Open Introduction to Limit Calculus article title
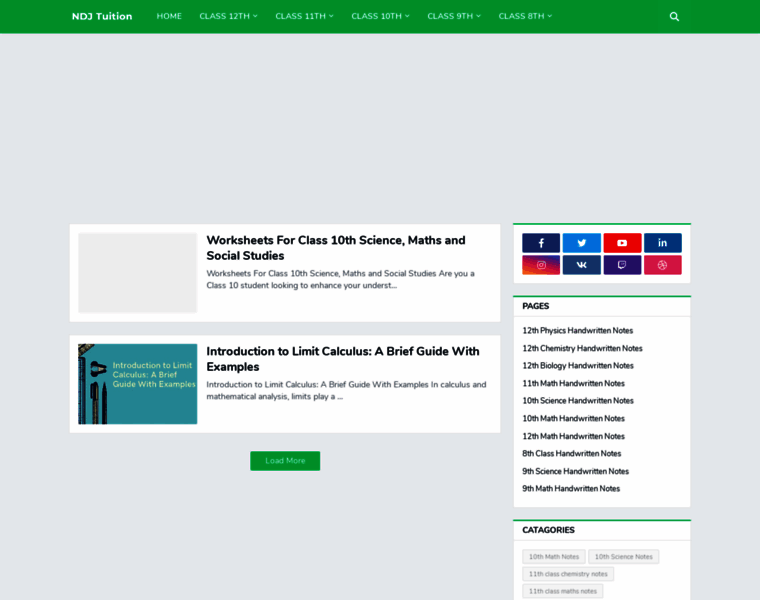This screenshot has height=600, width=760. [x=343, y=359]
